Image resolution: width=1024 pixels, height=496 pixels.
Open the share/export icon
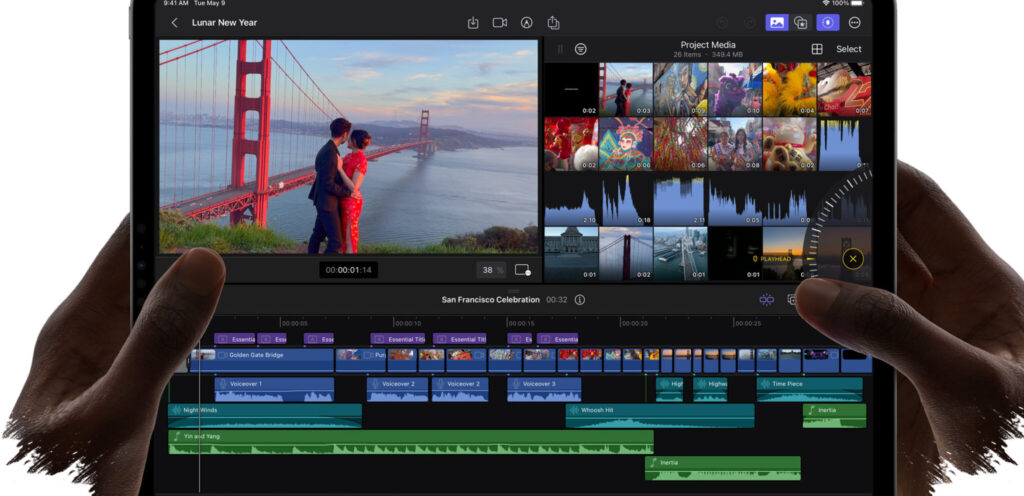point(553,23)
